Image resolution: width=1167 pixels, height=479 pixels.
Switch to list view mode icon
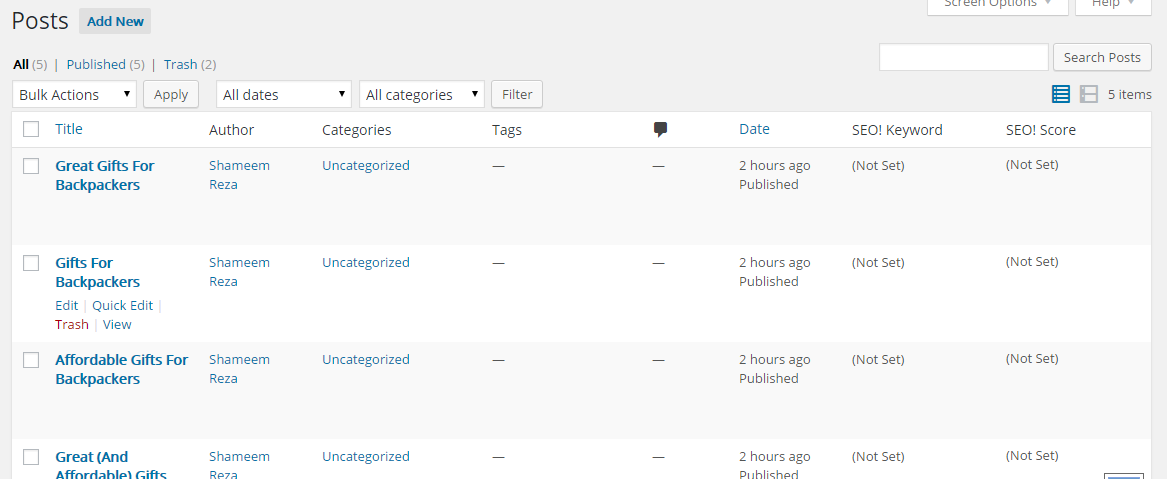(x=1061, y=94)
